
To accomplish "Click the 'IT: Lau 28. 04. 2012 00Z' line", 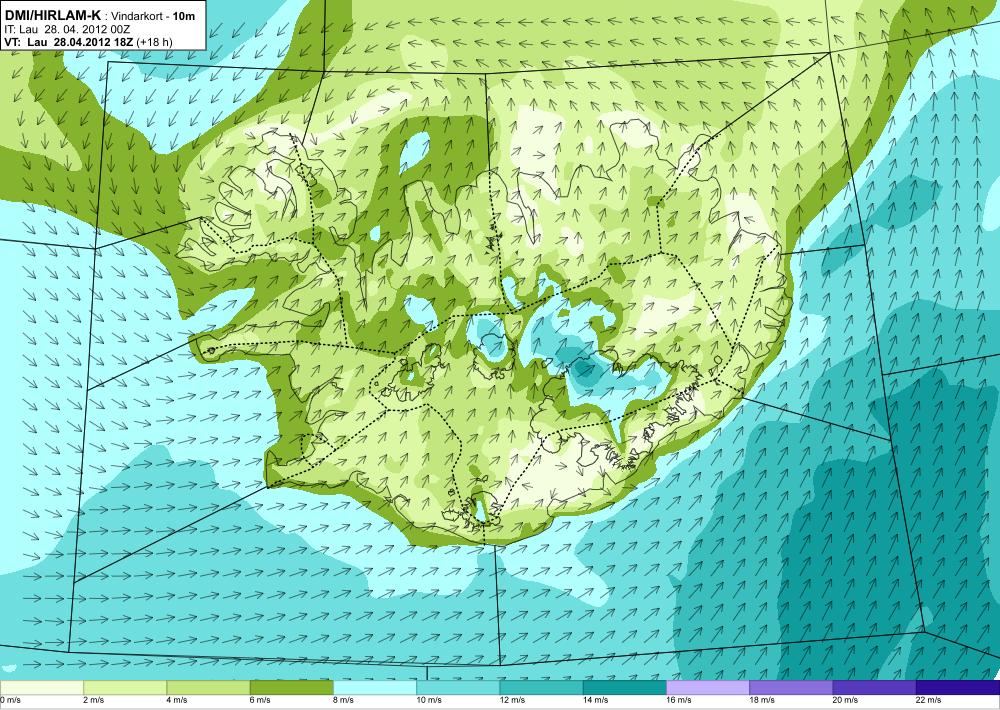I will (x=68, y=29).
